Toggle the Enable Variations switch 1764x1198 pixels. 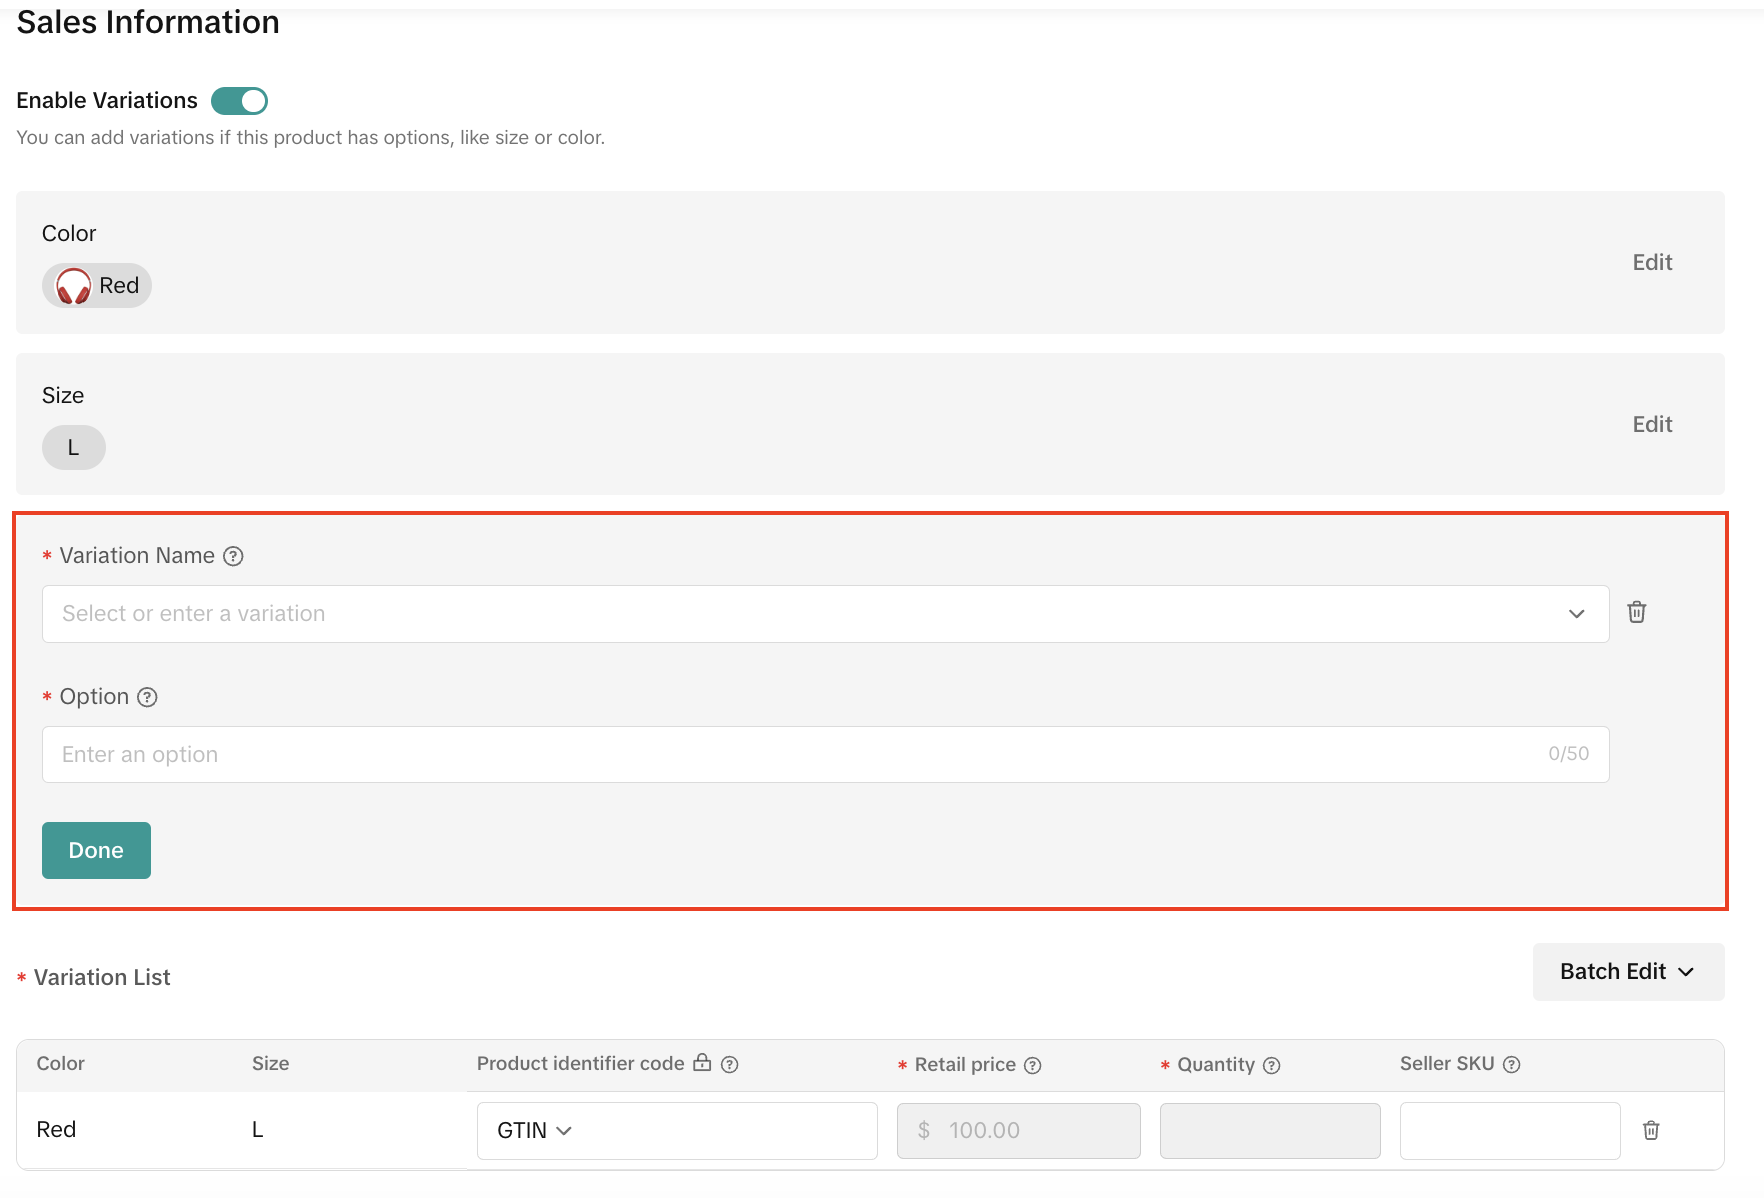[x=239, y=101]
